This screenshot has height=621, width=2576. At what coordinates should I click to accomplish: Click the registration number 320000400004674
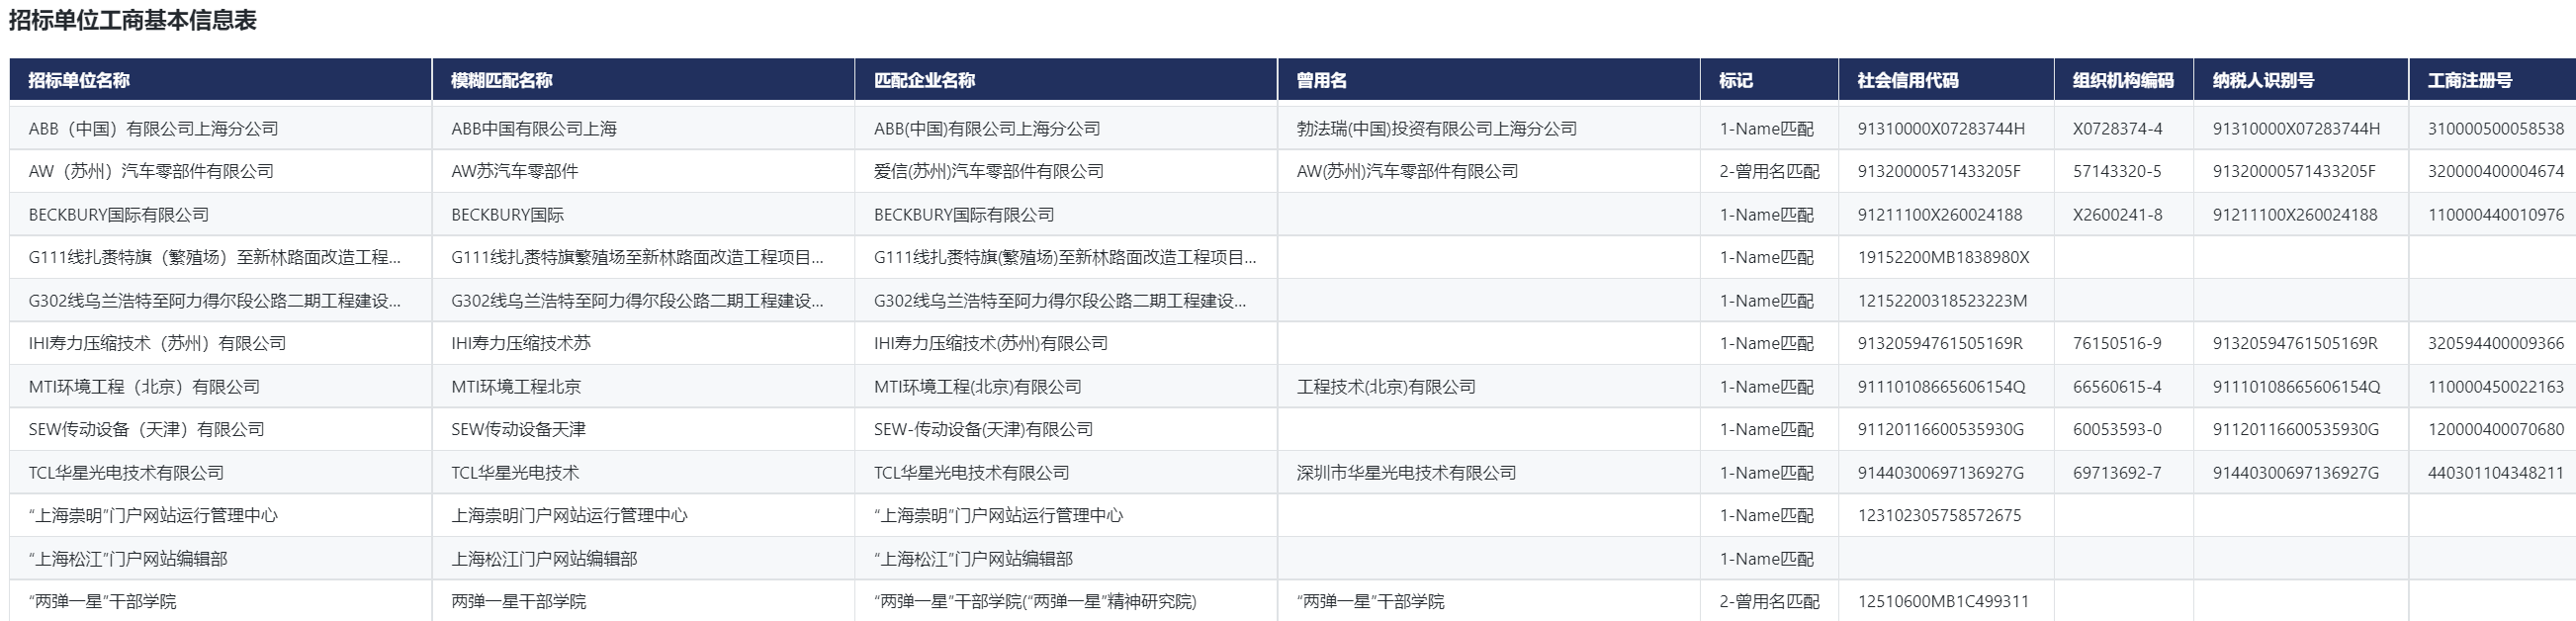pos(2496,172)
